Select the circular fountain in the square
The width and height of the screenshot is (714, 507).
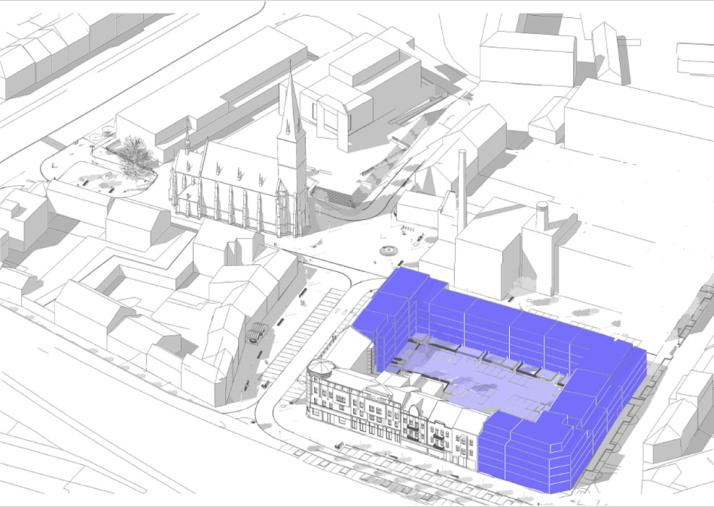click(387, 246)
